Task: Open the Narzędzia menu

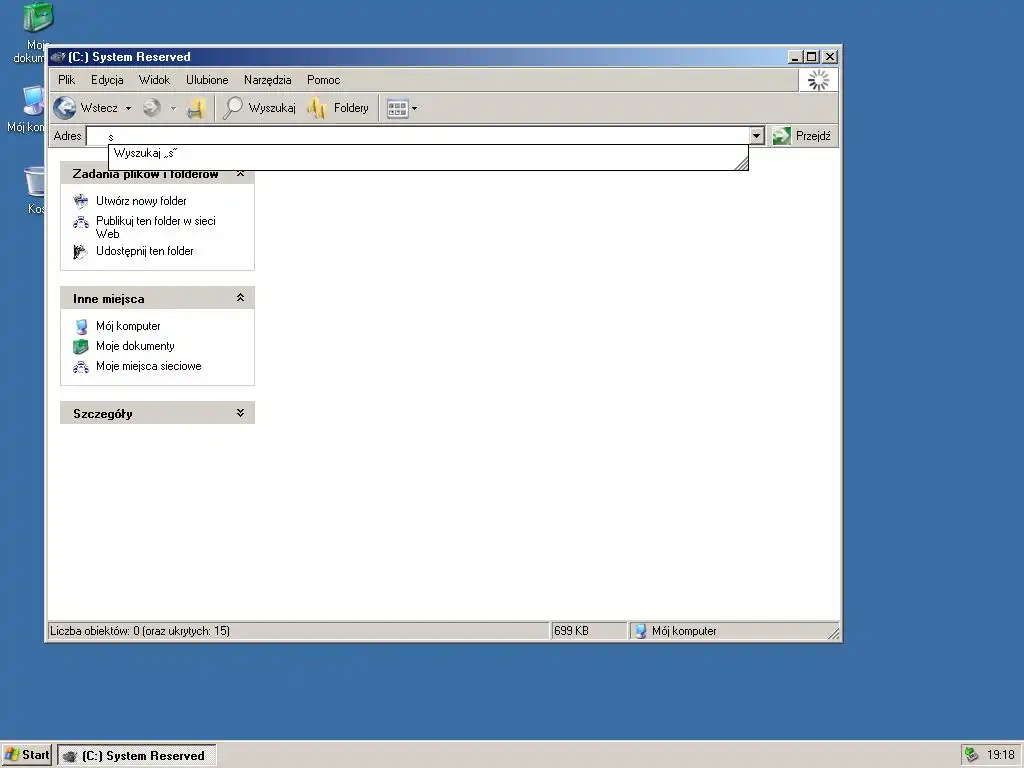Action: point(268,80)
